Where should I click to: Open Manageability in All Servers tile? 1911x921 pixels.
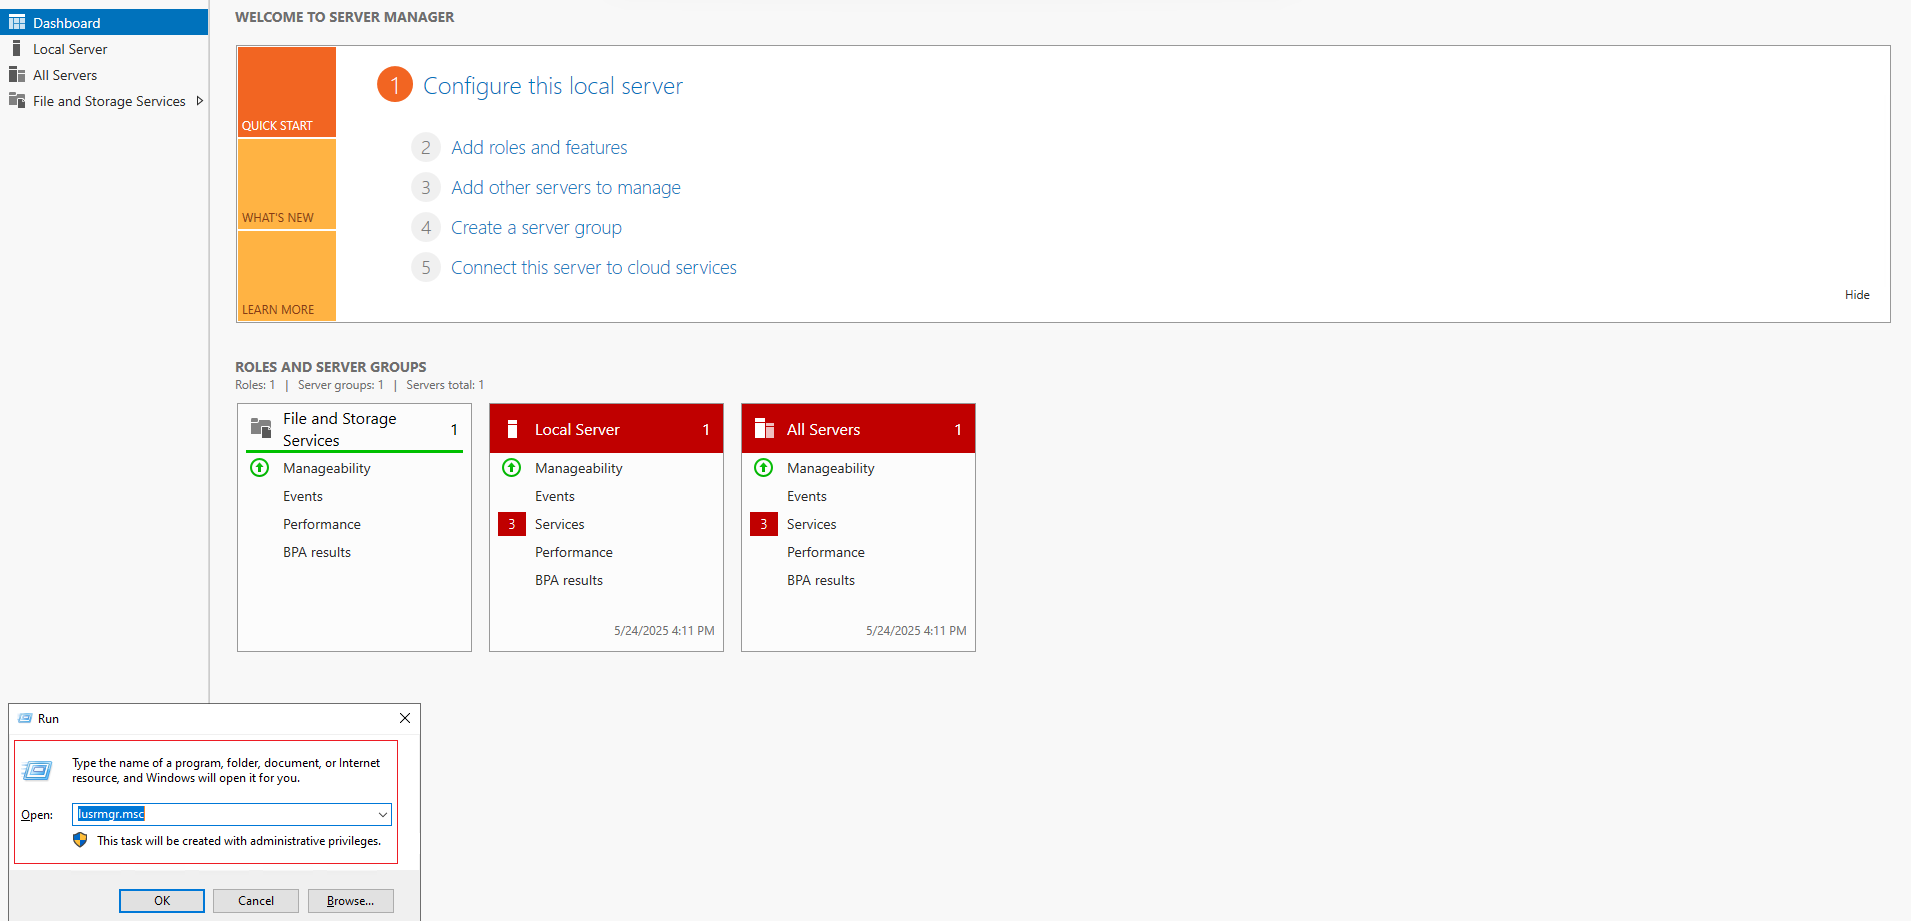click(830, 468)
